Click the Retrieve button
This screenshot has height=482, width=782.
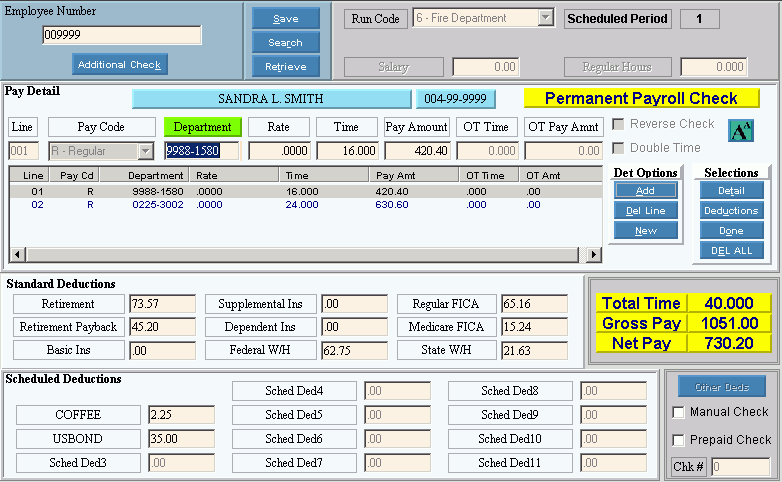click(x=285, y=67)
